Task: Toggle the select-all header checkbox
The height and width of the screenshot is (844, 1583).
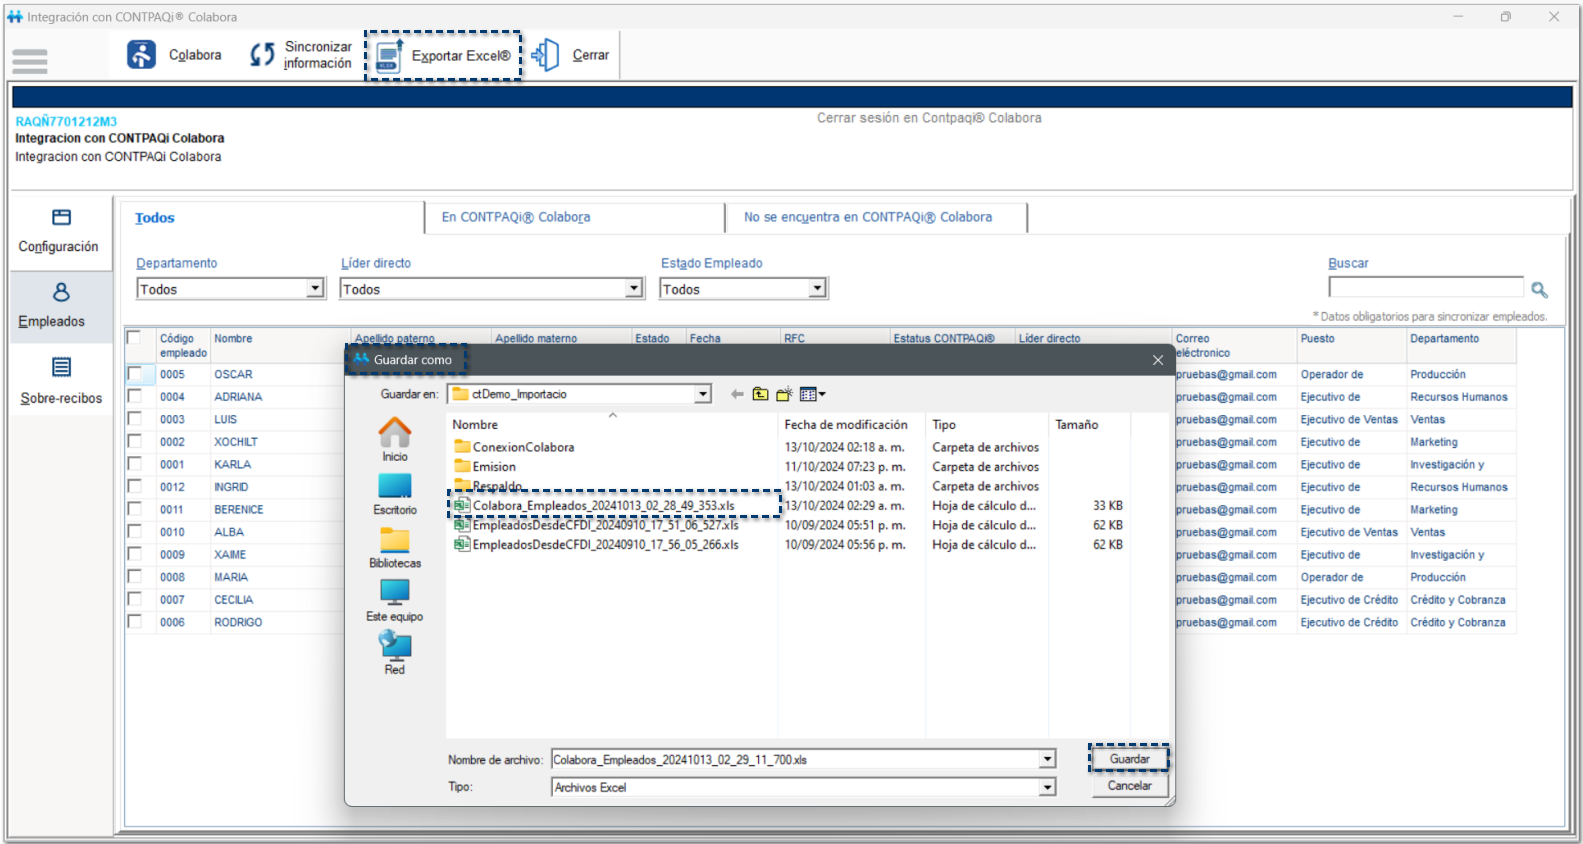Action: [x=134, y=338]
